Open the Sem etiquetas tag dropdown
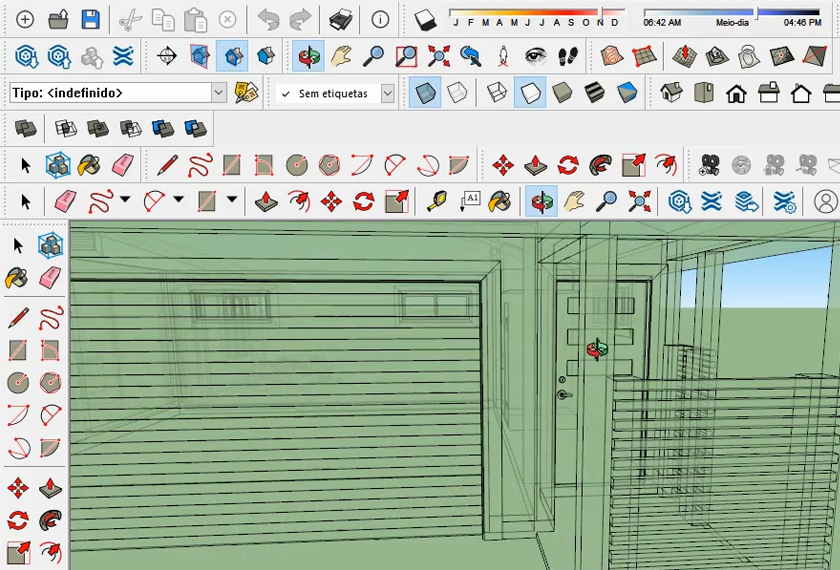This screenshot has width=840, height=570. coord(387,94)
